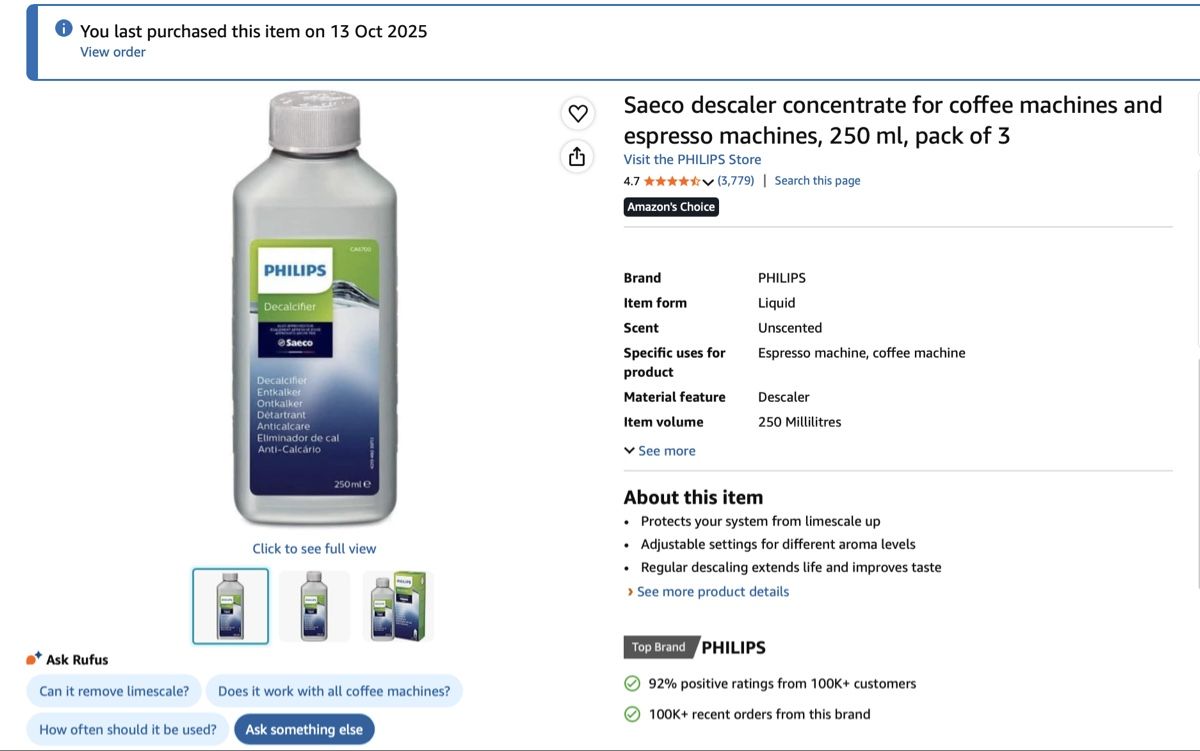The height and width of the screenshot is (751, 1200).
Task: Select the second bottle thumbnail
Action: tap(314, 606)
